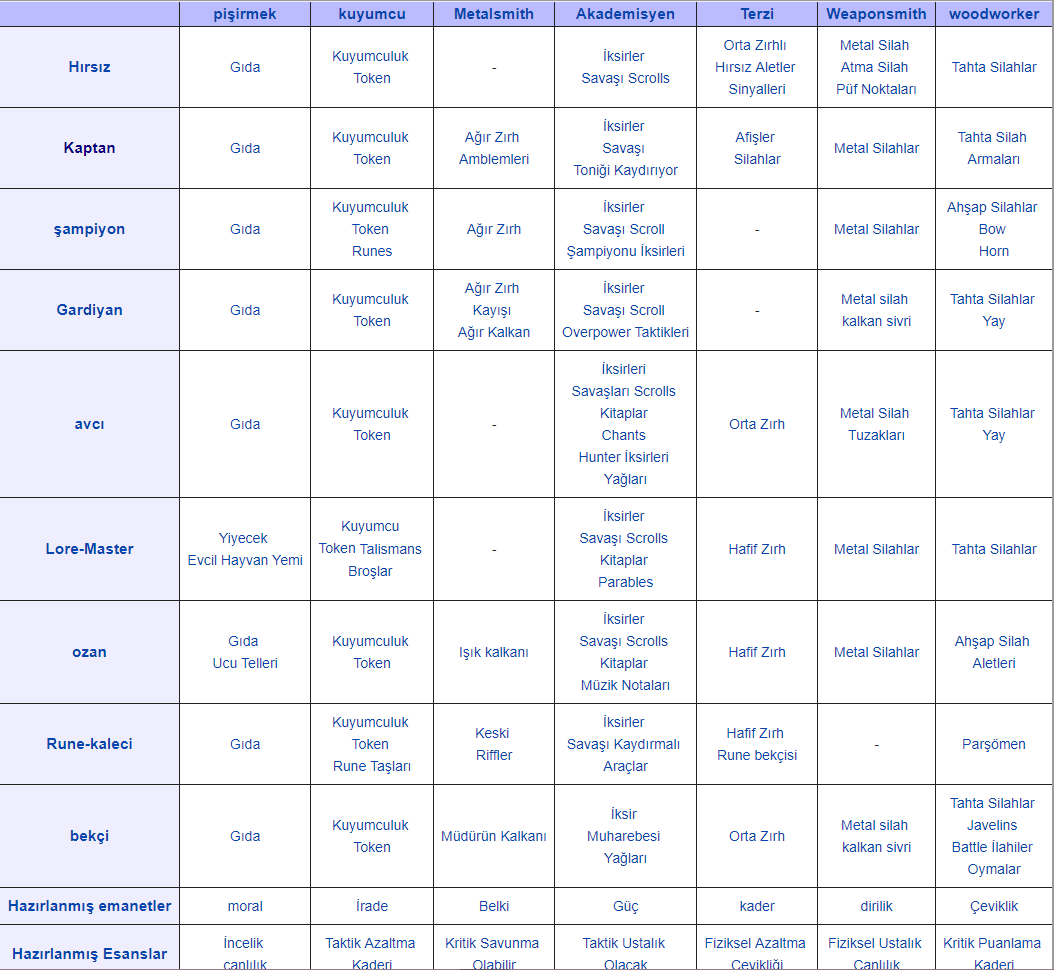The width and height of the screenshot is (1054, 970).
Task: Click Çeviklik in Hazırlanmış emanetler row
Action: click(x=994, y=906)
